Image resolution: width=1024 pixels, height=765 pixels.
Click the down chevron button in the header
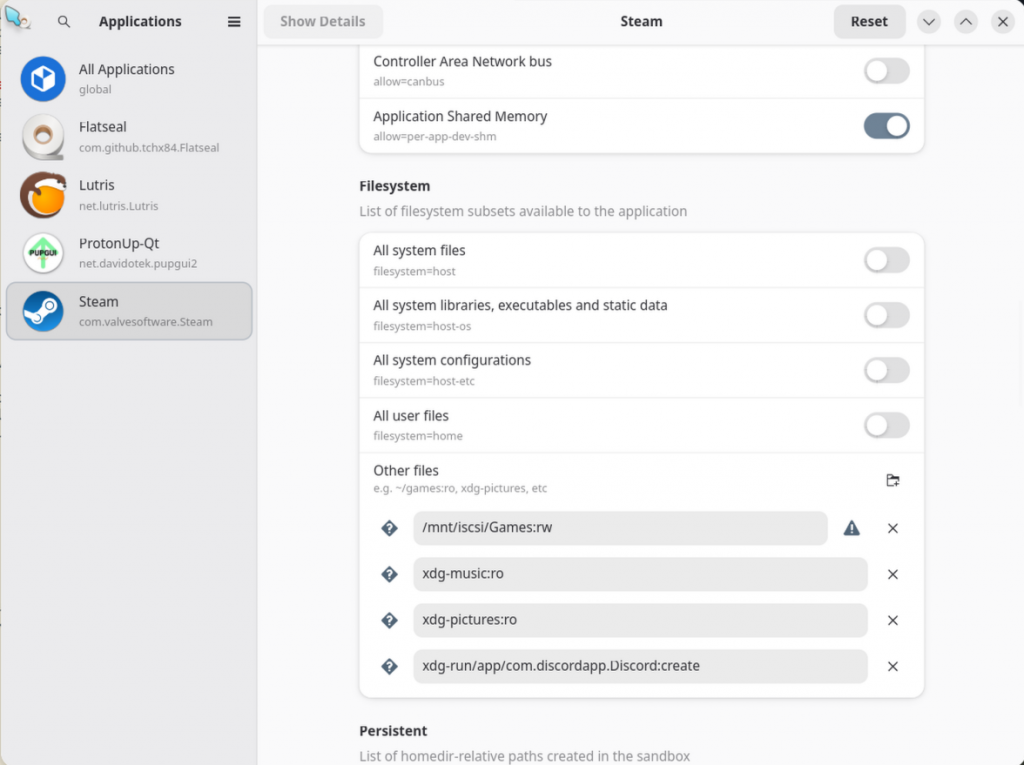coord(929,21)
